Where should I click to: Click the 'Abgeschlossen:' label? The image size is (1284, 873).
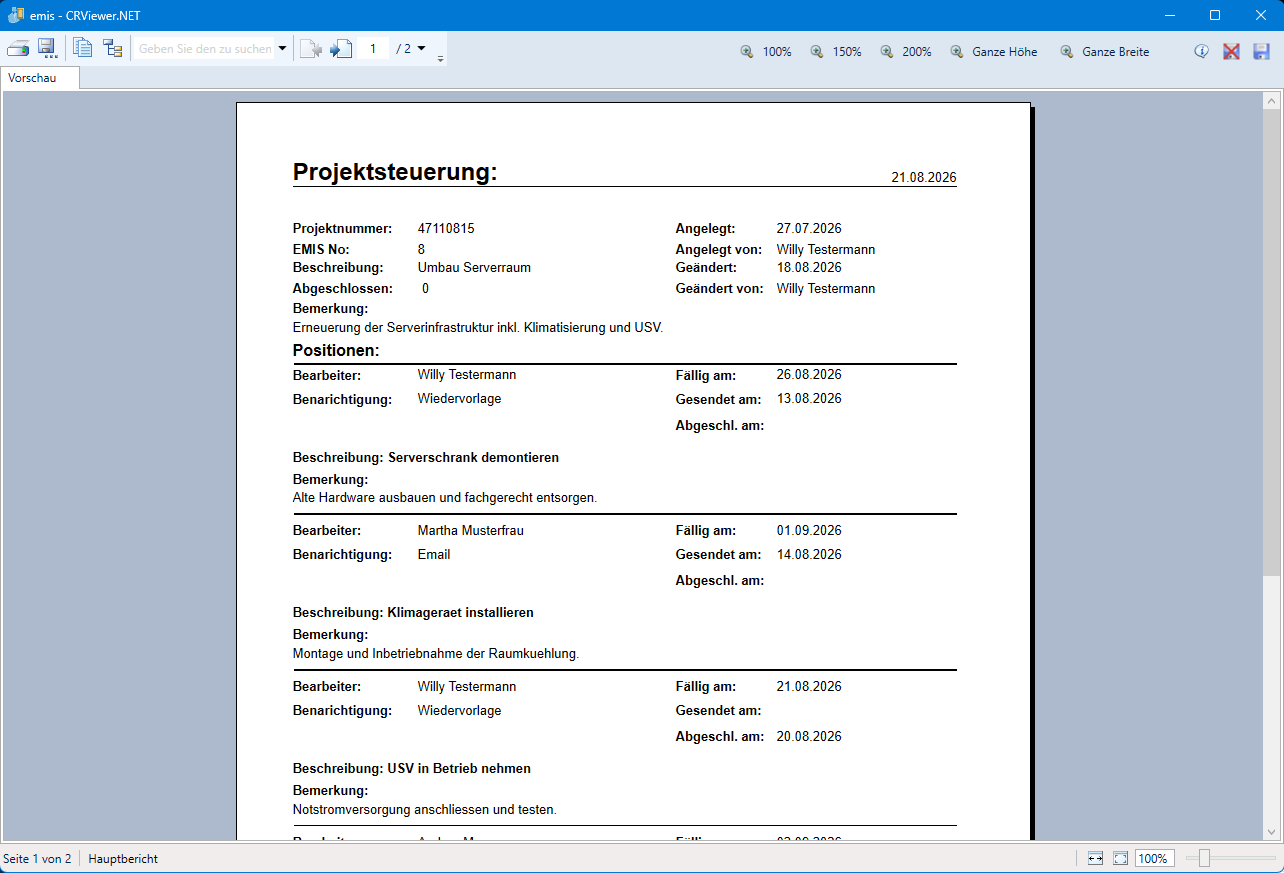click(x=343, y=288)
